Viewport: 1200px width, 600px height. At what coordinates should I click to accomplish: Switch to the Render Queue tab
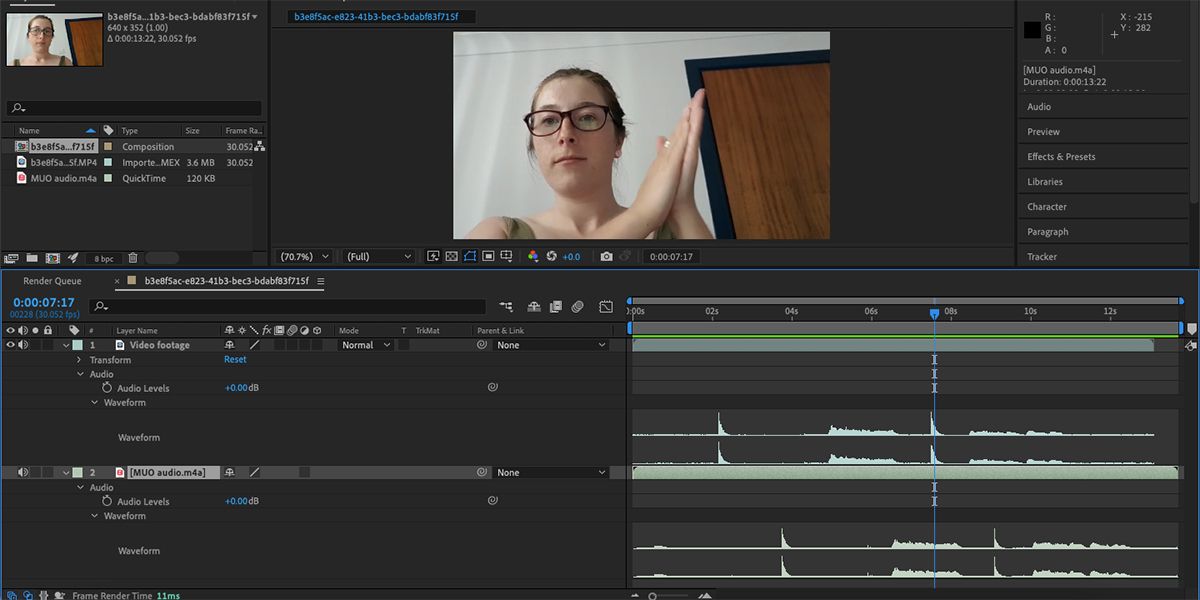(52, 280)
